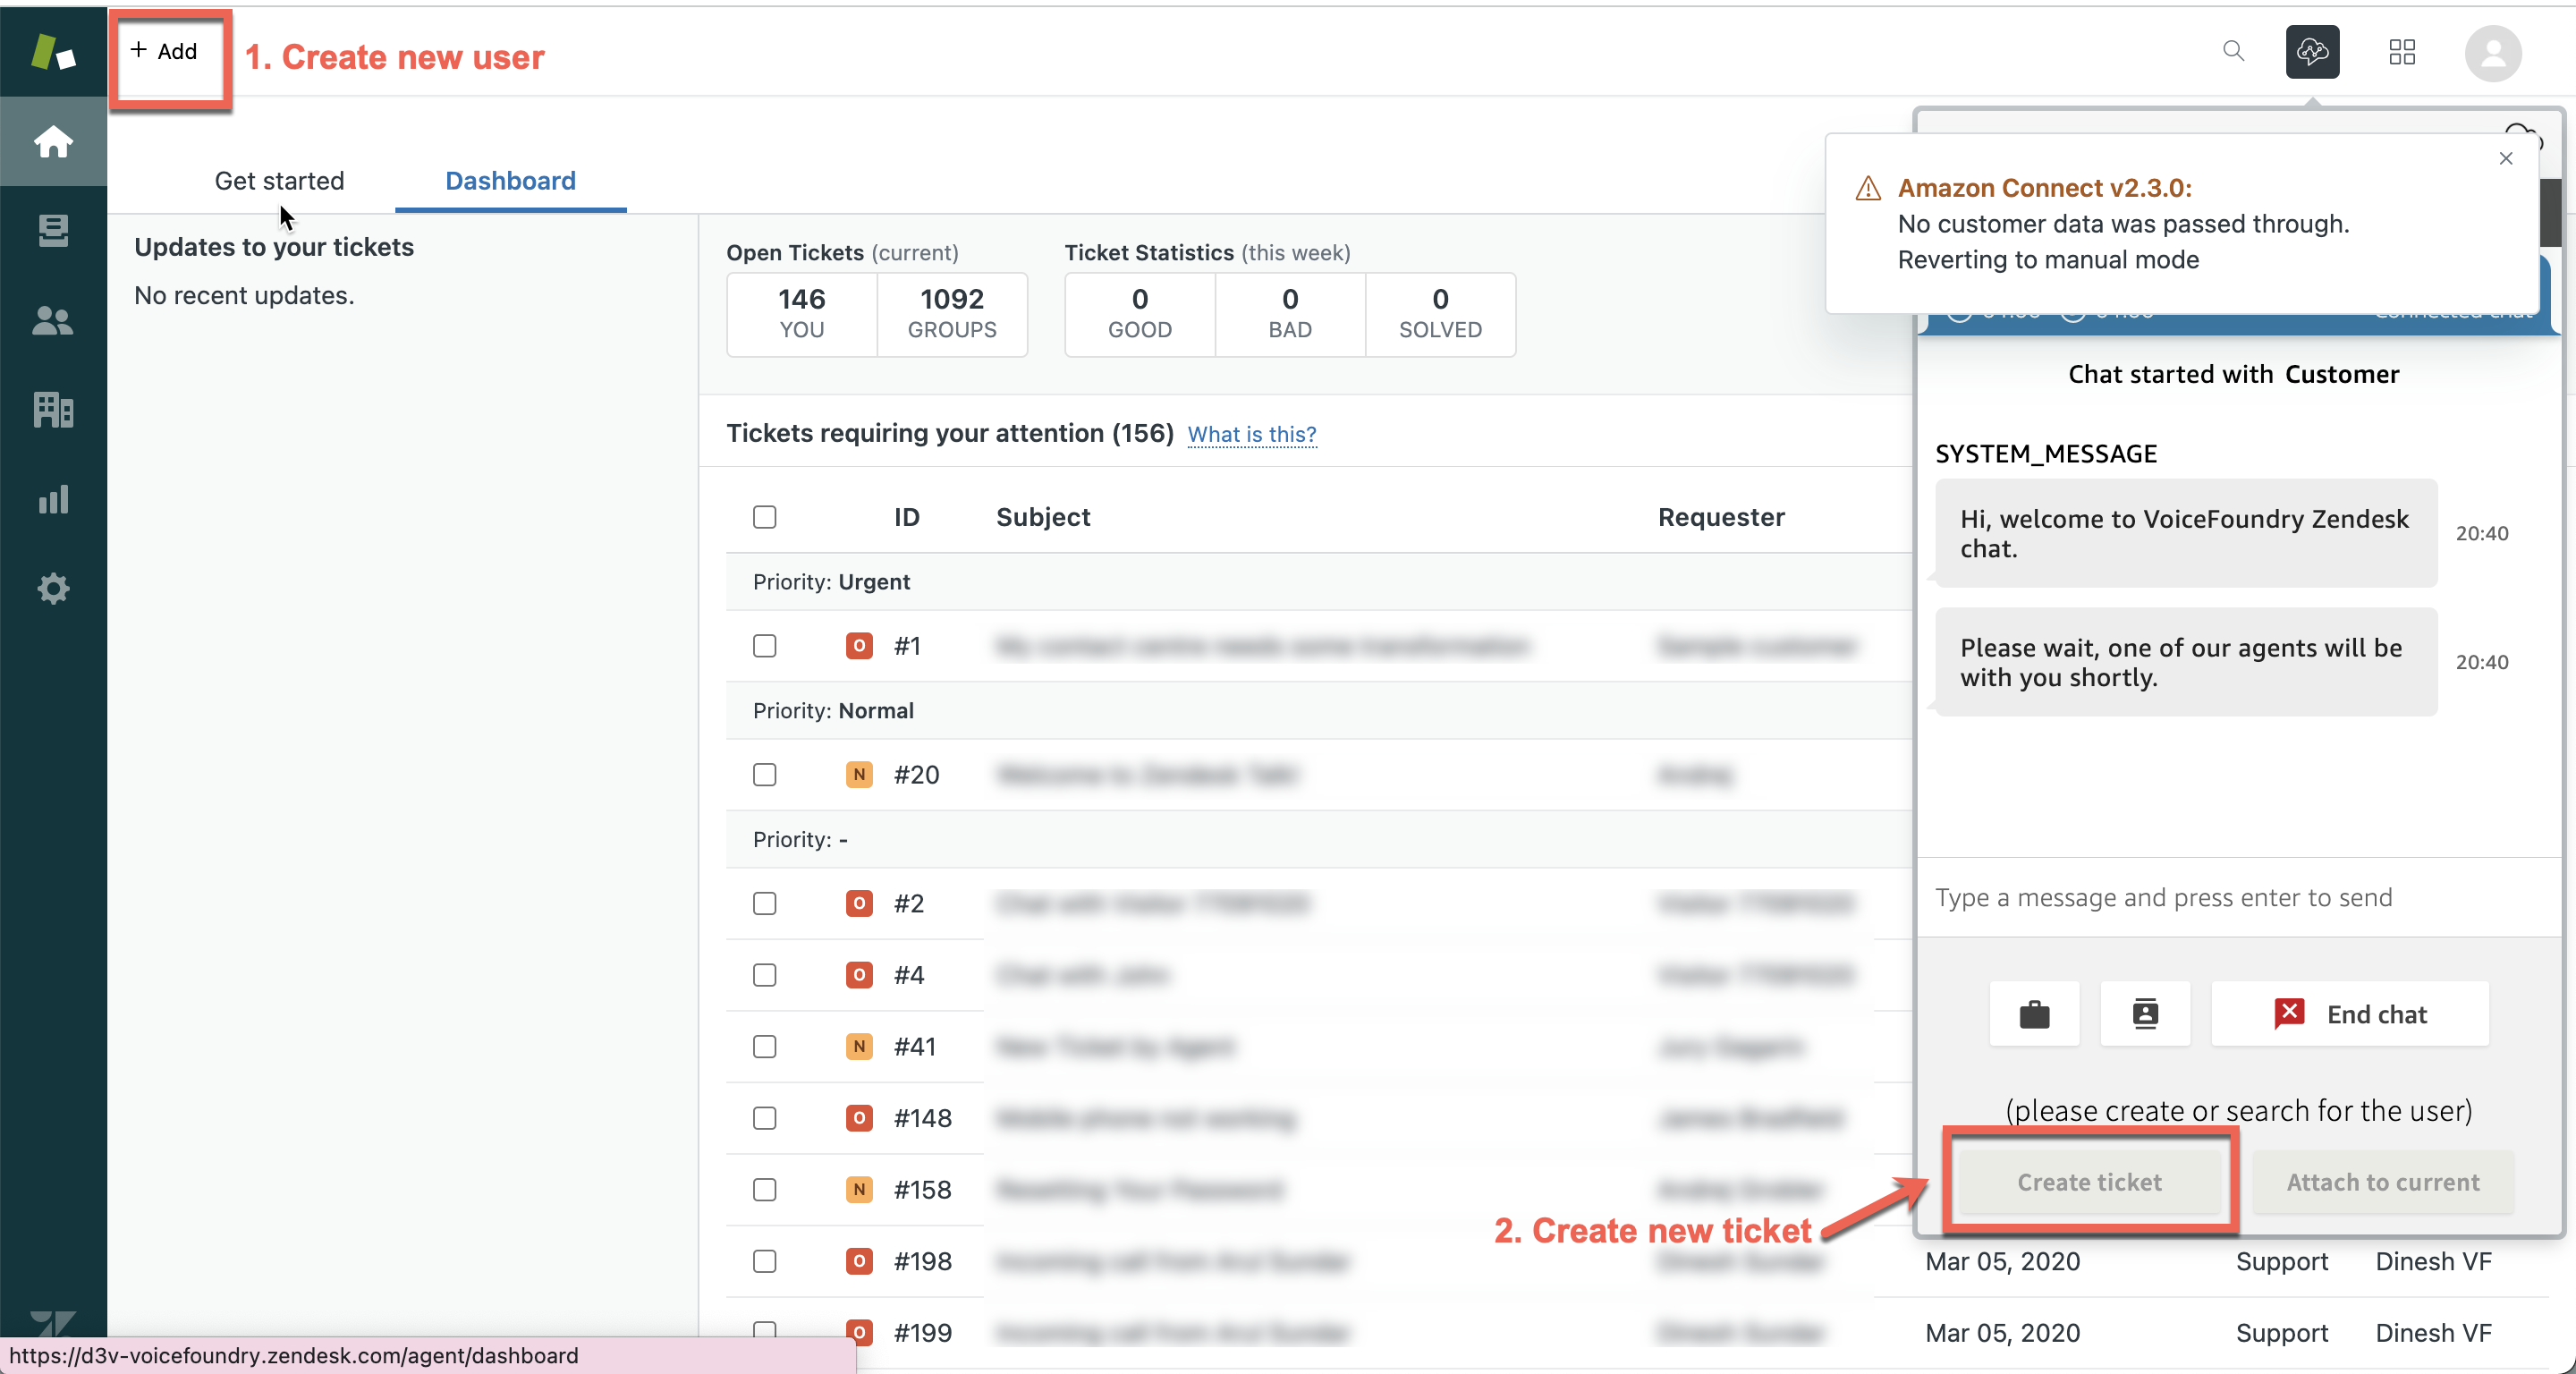2576x1374 pixels.
Task: Check the select-all checkbox in table header
Action: point(764,517)
